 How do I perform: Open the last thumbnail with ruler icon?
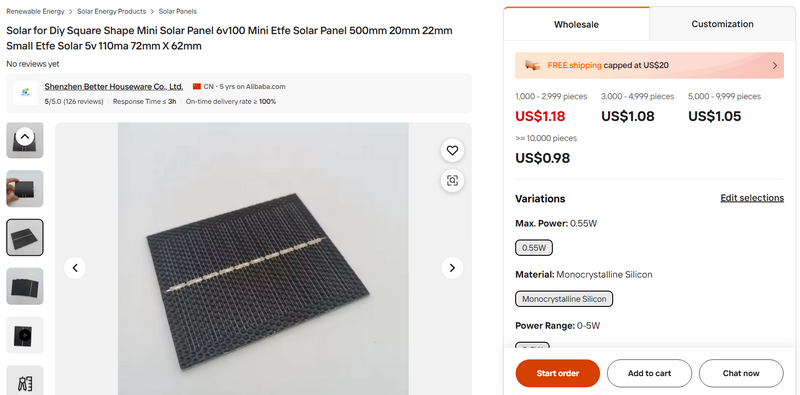(24, 380)
